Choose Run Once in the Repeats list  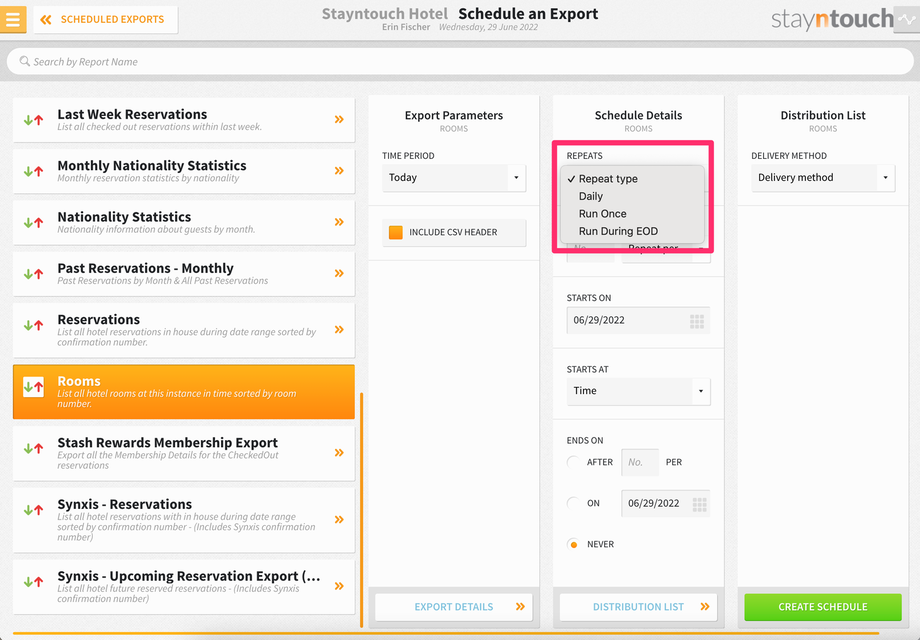coord(632,214)
